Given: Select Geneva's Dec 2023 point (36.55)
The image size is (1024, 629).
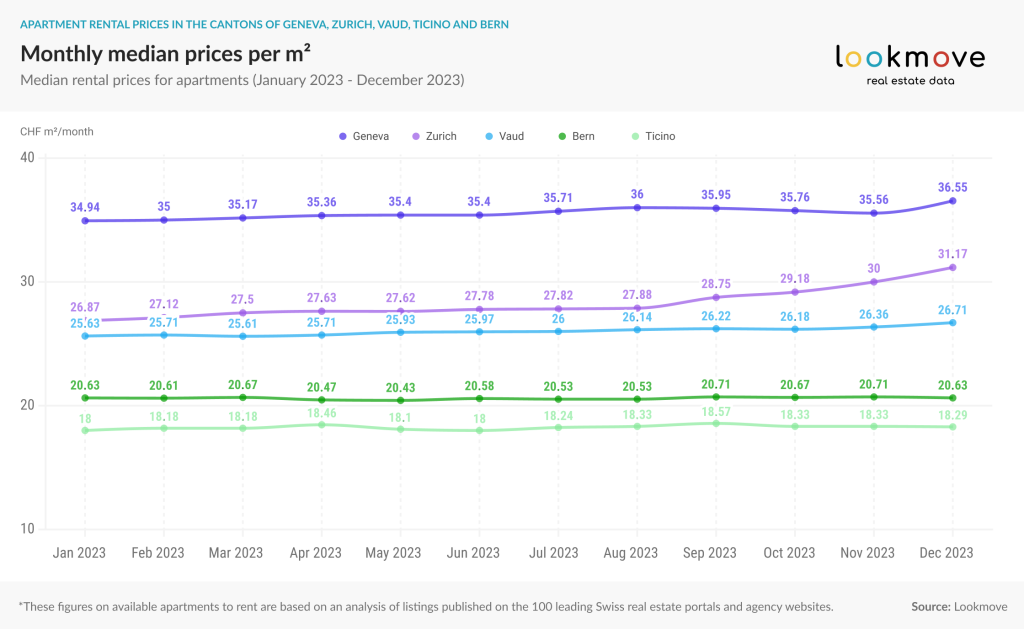Looking at the screenshot, I should coord(953,201).
